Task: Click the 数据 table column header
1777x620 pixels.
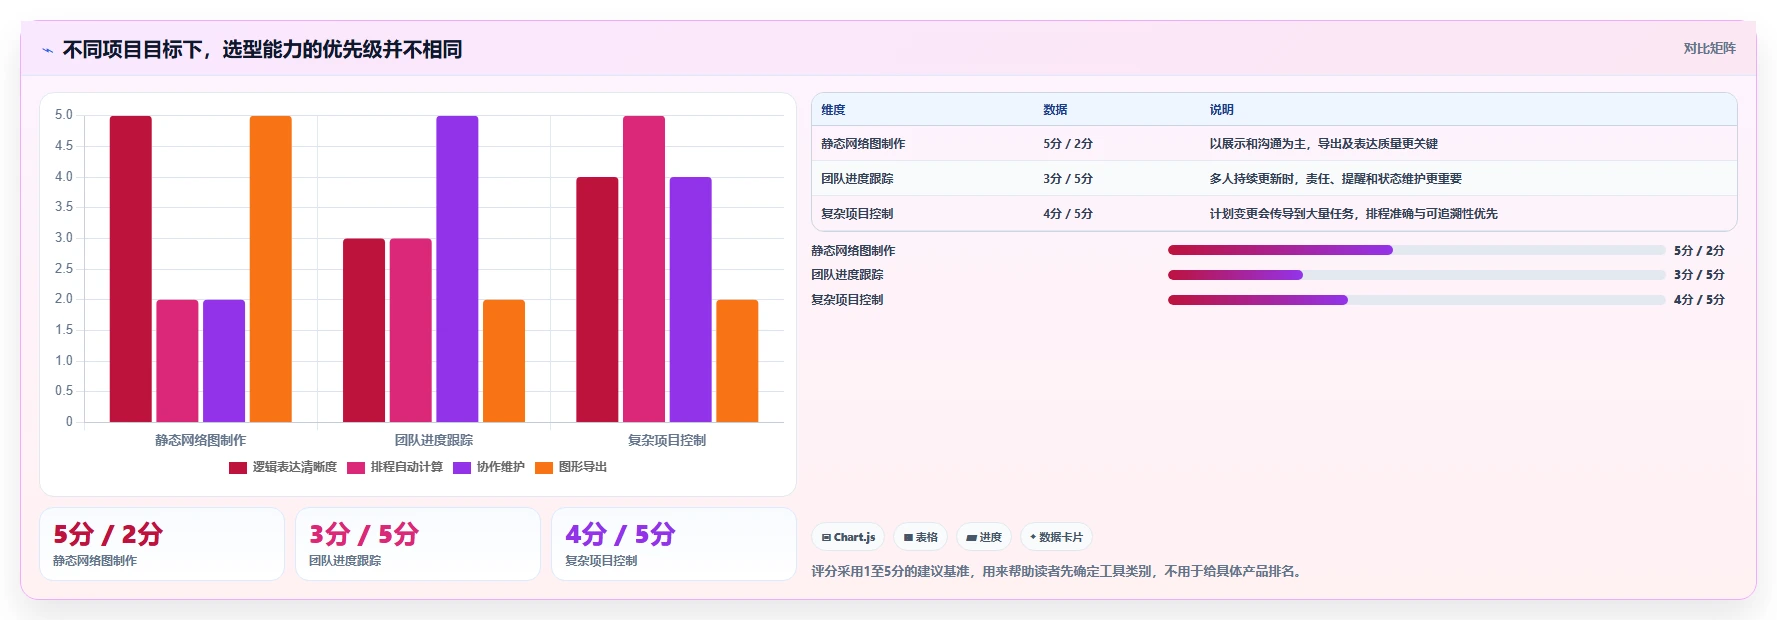Action: tap(1055, 110)
